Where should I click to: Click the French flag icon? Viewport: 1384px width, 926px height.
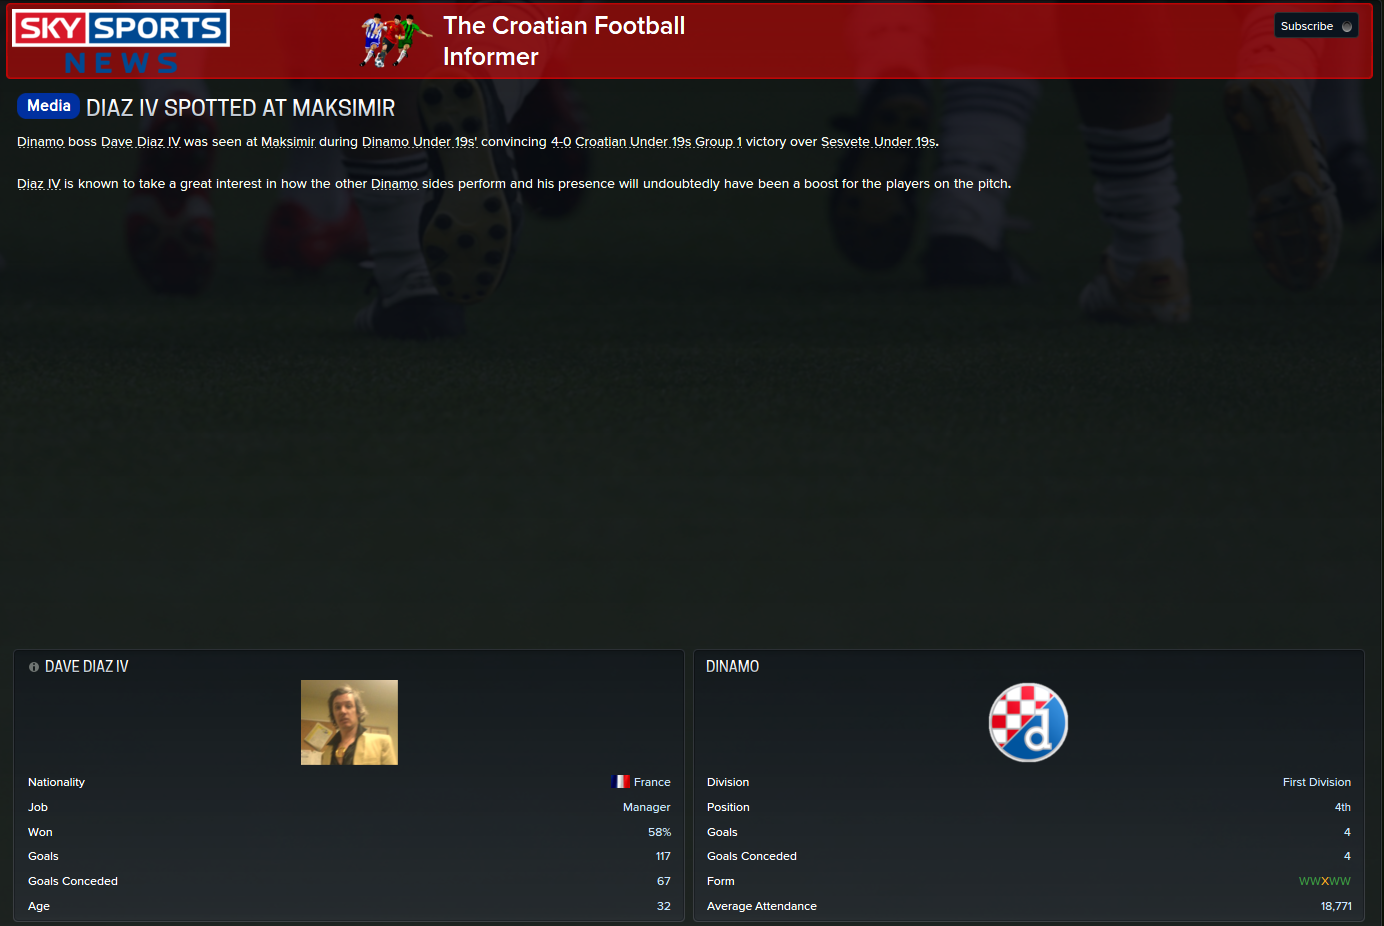point(621,782)
